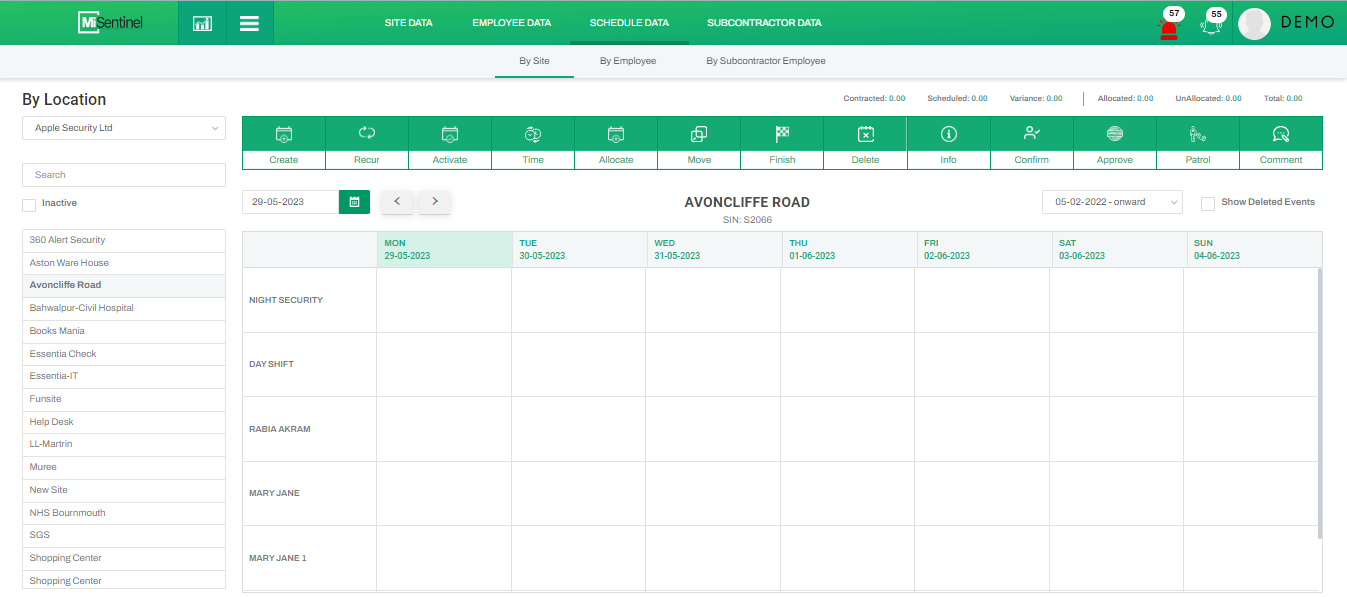Open the Patrol tool

tap(1197, 134)
